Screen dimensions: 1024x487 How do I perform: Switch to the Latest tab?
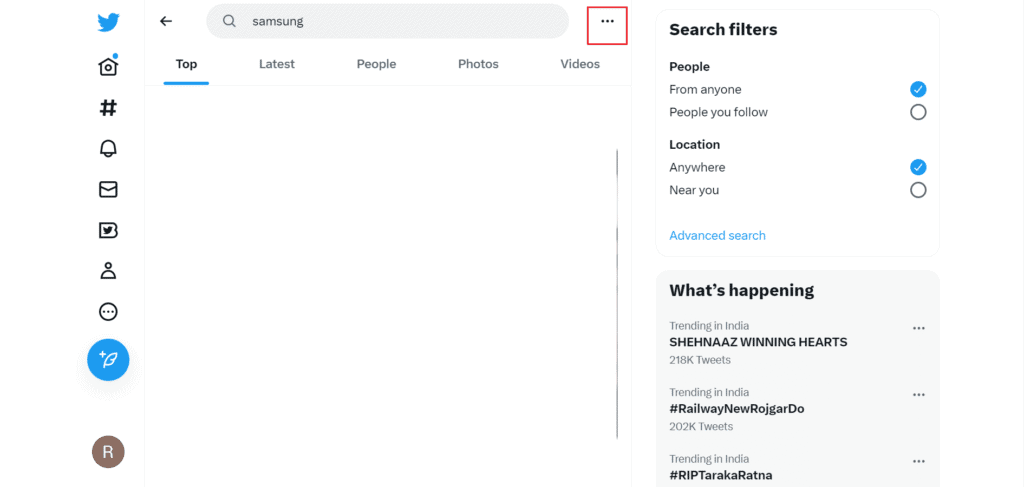coord(277,64)
